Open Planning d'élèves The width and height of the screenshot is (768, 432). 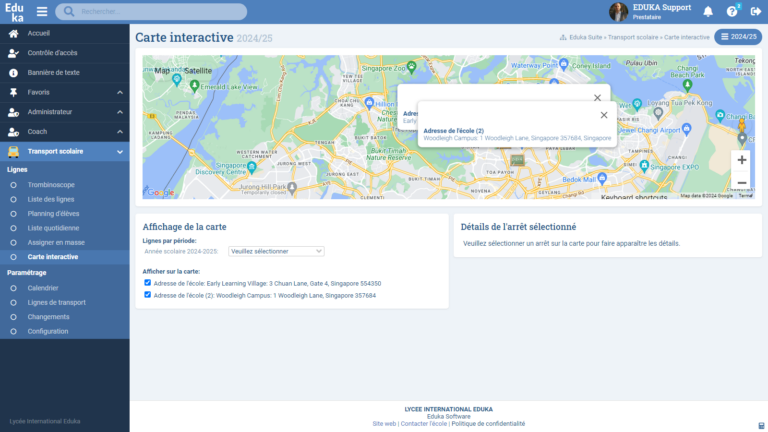(53, 214)
